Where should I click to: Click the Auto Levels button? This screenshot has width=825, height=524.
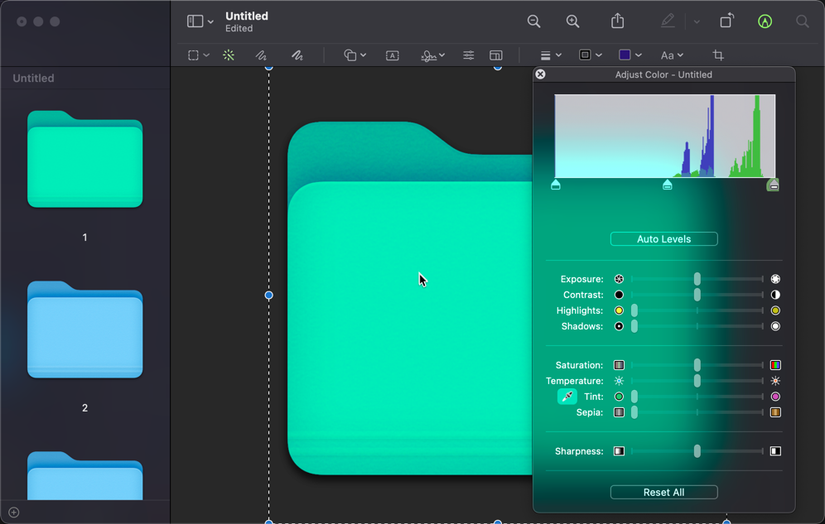tap(664, 239)
